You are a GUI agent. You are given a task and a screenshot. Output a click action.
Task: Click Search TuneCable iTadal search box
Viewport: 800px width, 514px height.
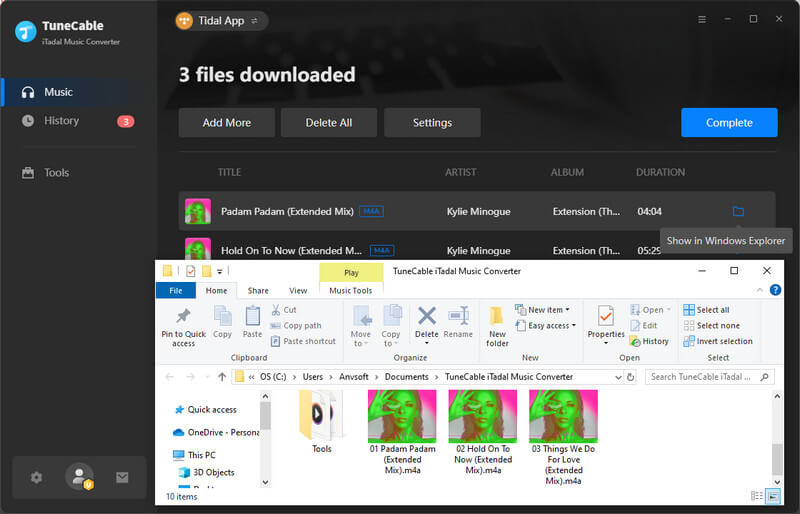[710, 377]
